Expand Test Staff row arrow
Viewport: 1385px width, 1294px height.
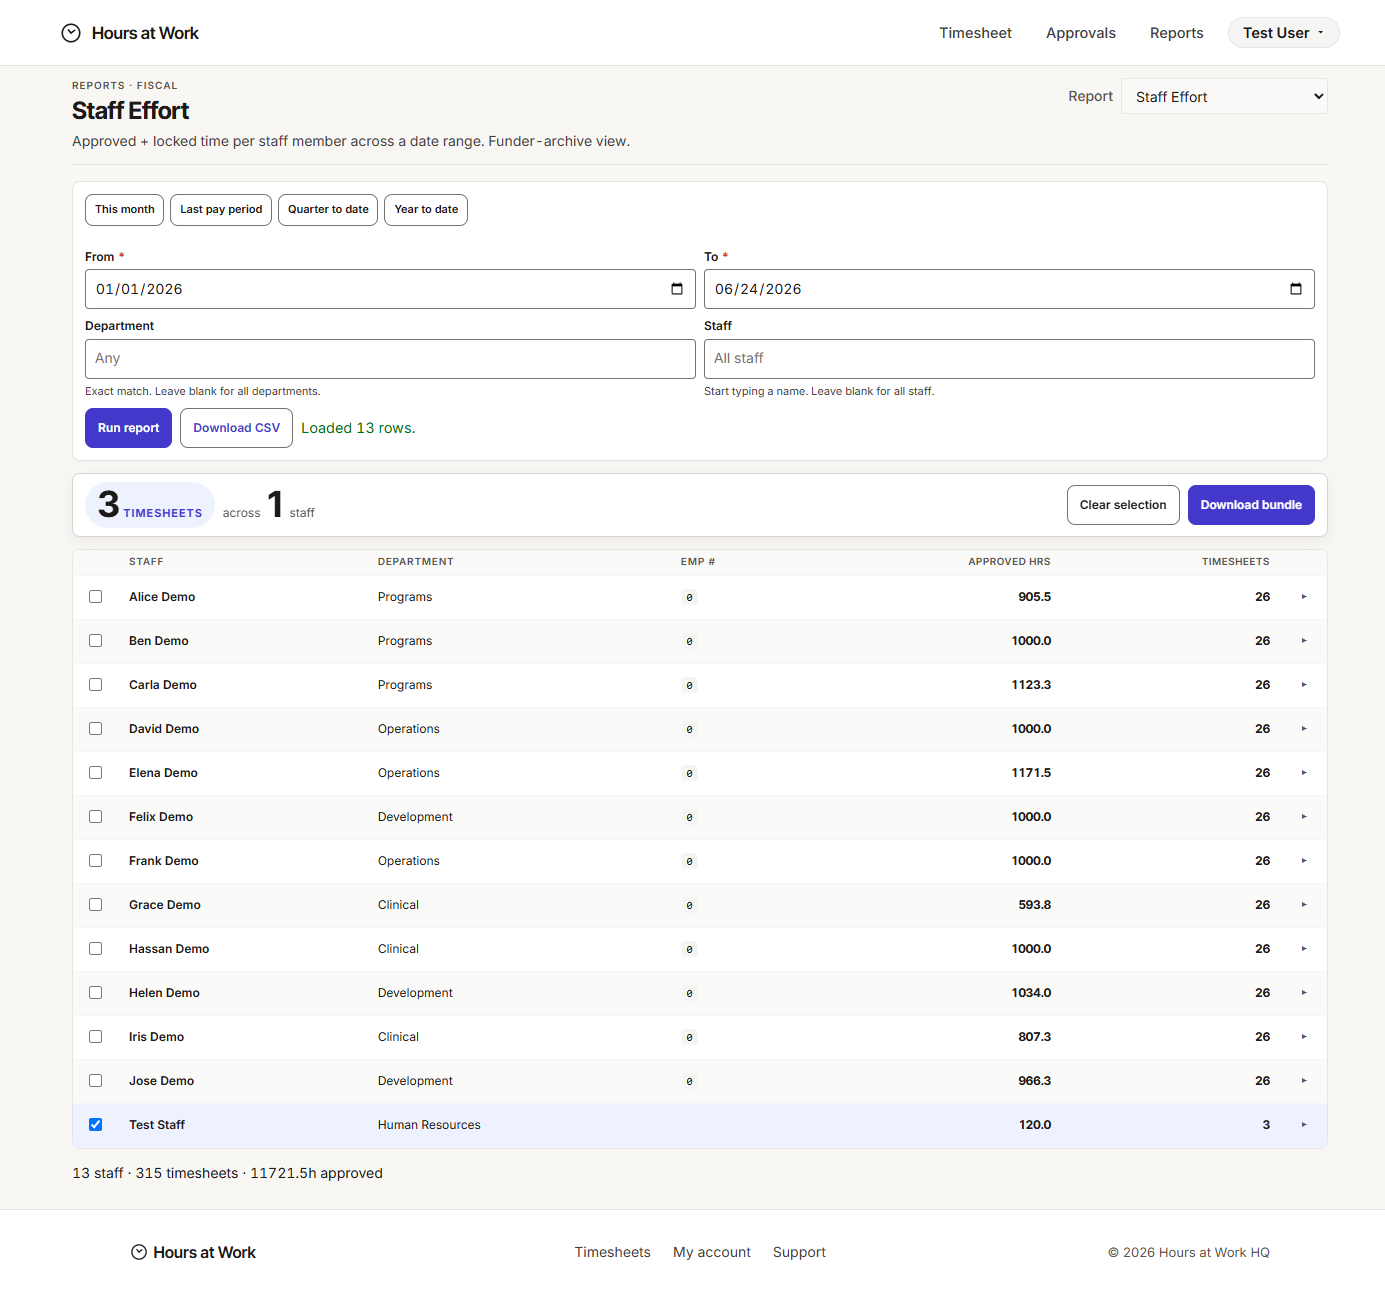[x=1304, y=1125]
